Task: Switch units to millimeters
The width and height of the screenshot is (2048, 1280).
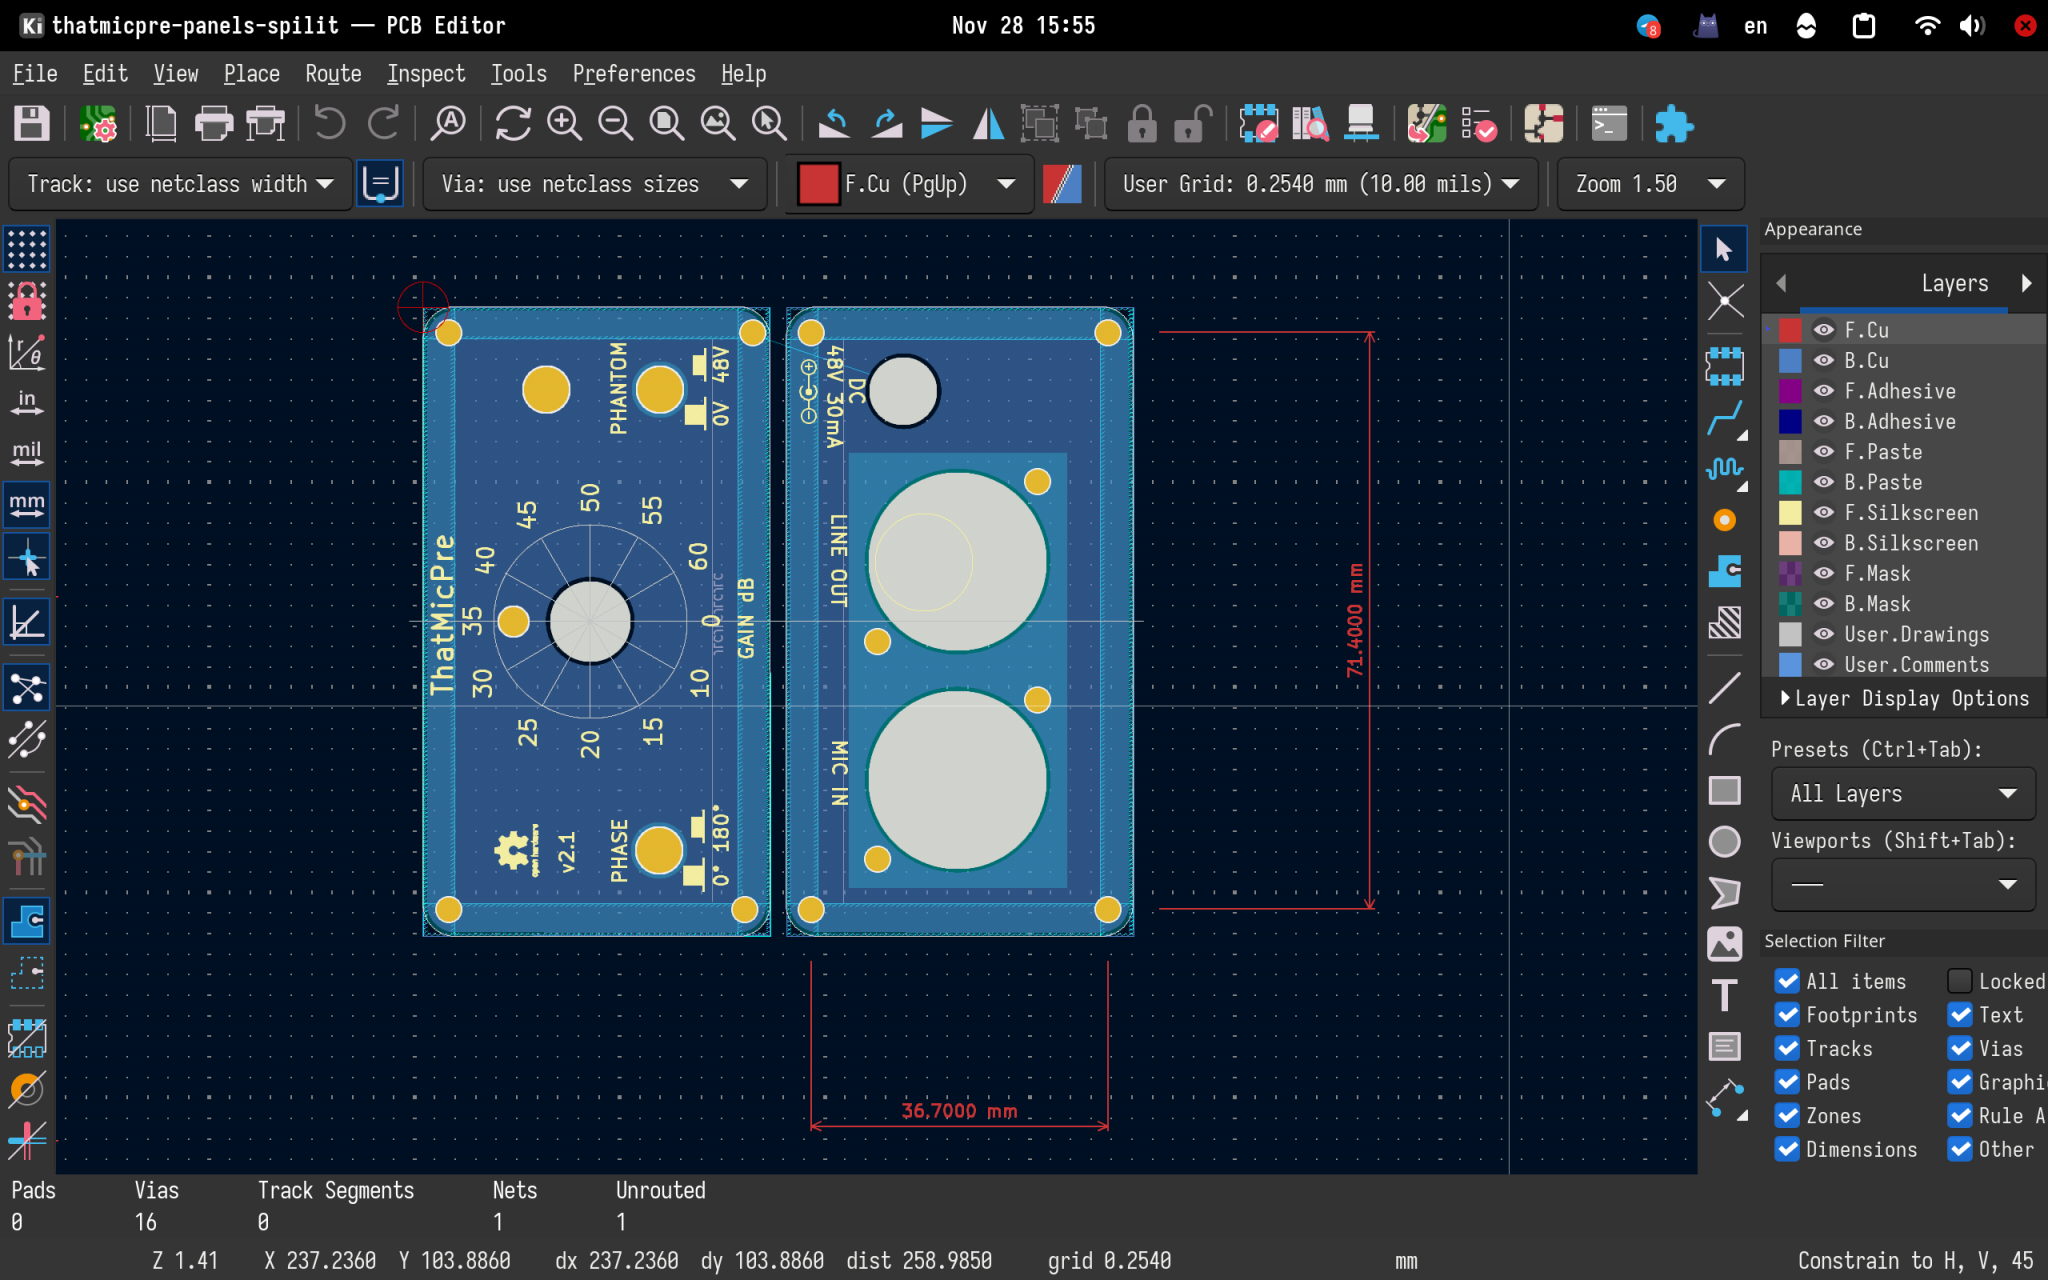Action: pyautogui.click(x=27, y=504)
